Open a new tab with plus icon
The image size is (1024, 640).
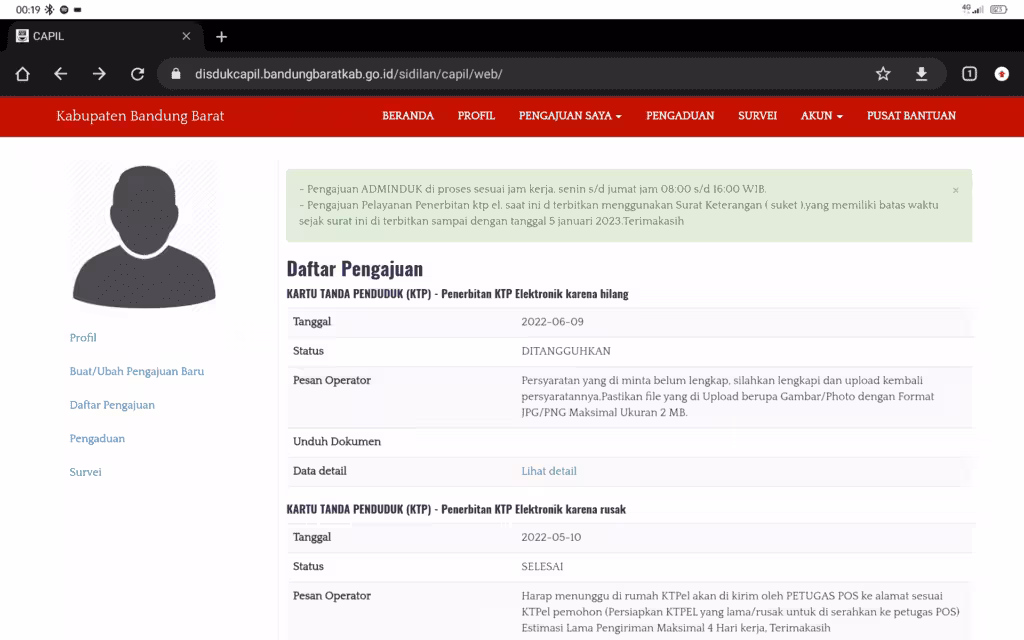click(221, 37)
